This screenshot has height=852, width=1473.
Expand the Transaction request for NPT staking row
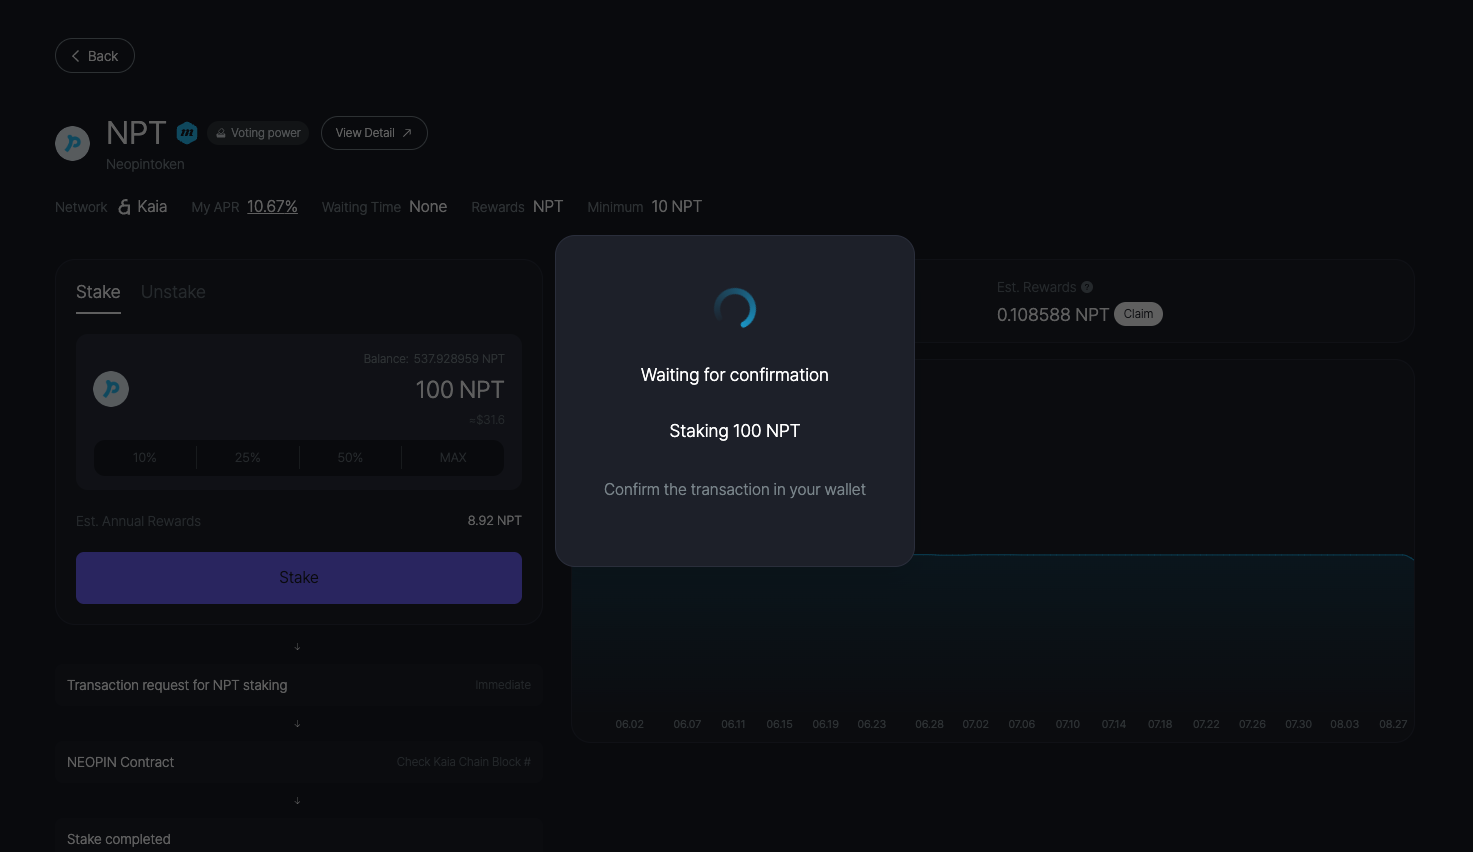tap(298, 685)
